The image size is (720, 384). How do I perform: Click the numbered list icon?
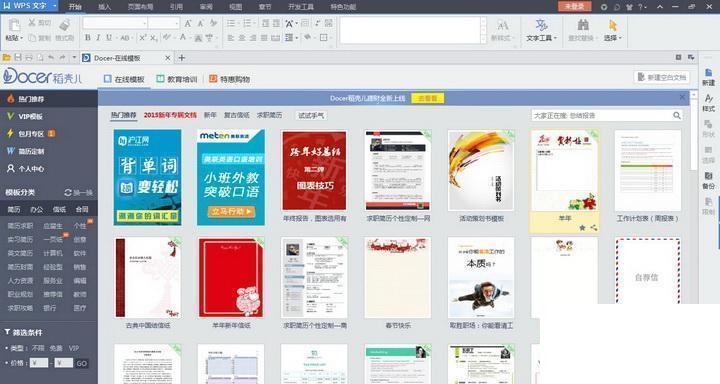coord(248,23)
